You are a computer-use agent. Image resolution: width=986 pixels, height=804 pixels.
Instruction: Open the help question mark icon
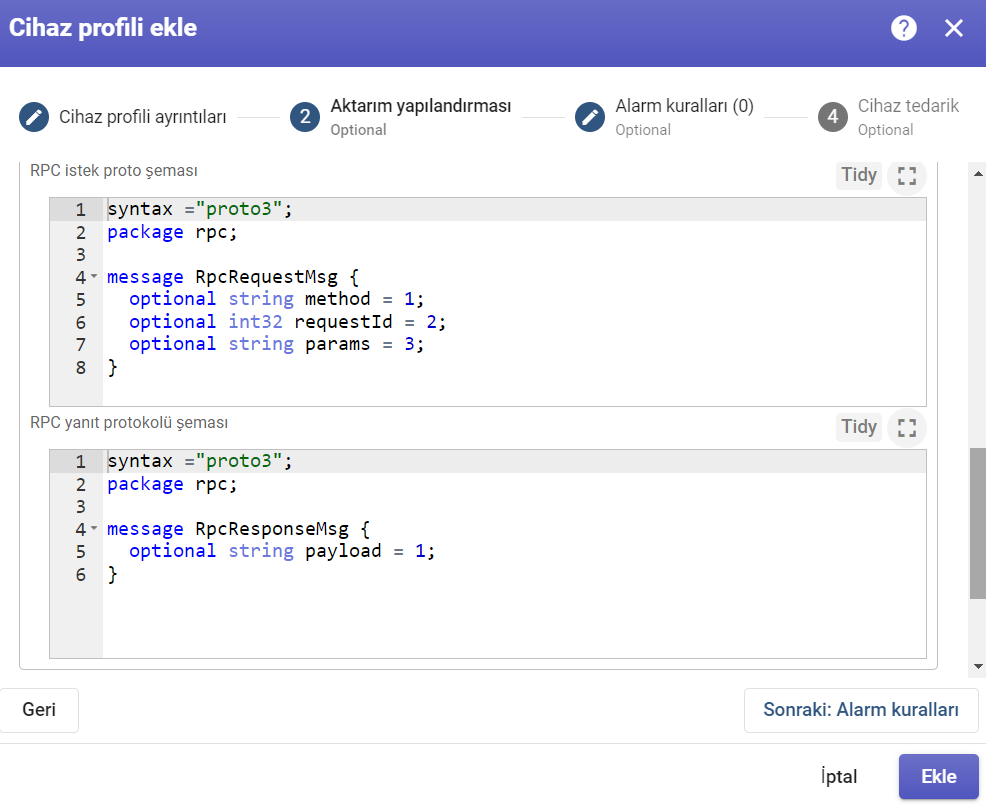tap(904, 28)
